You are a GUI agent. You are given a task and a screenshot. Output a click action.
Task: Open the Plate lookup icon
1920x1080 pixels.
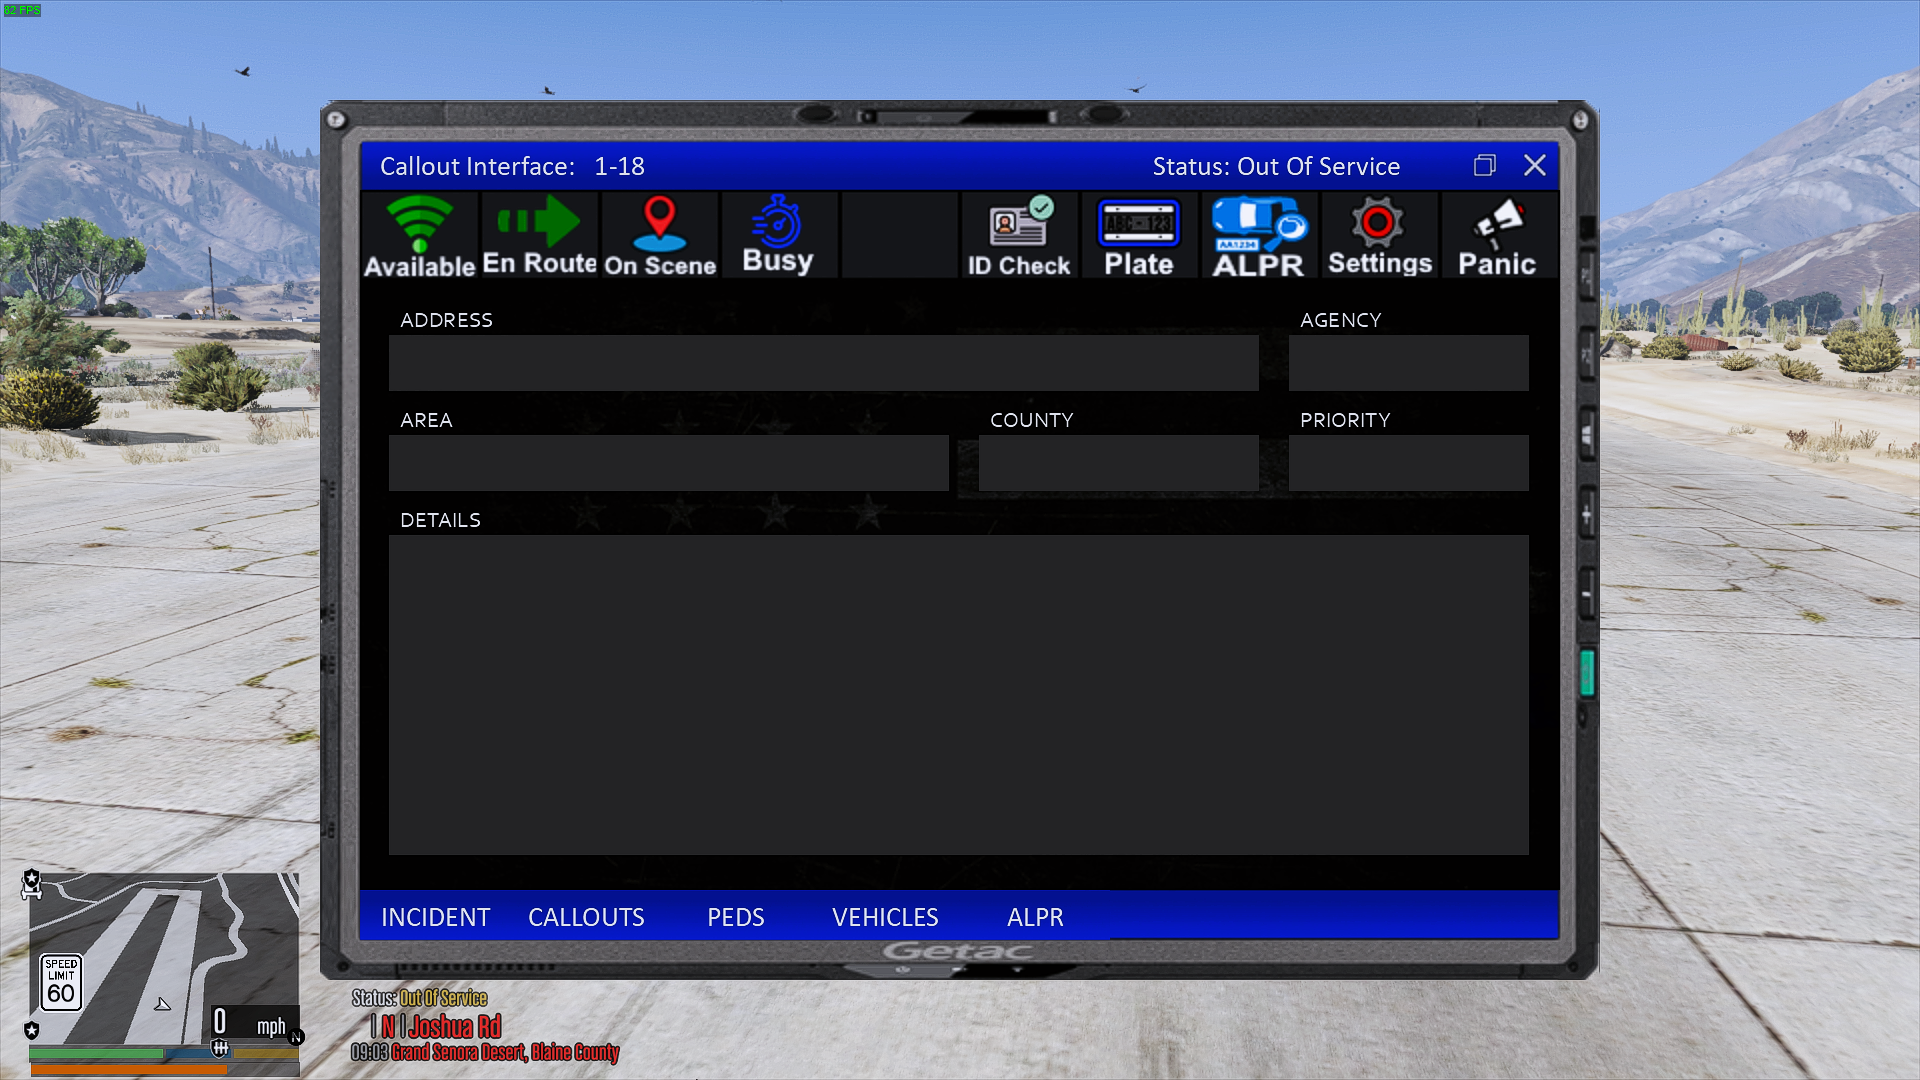click(x=1138, y=236)
